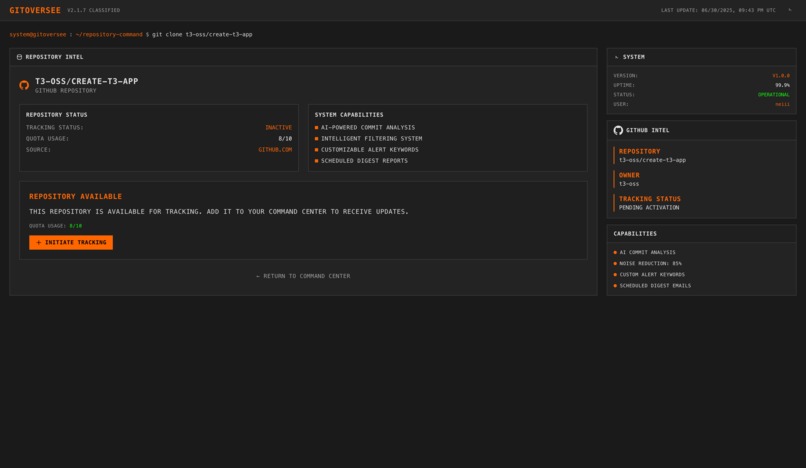Click the Pending Activation tracking status text

click(649, 208)
